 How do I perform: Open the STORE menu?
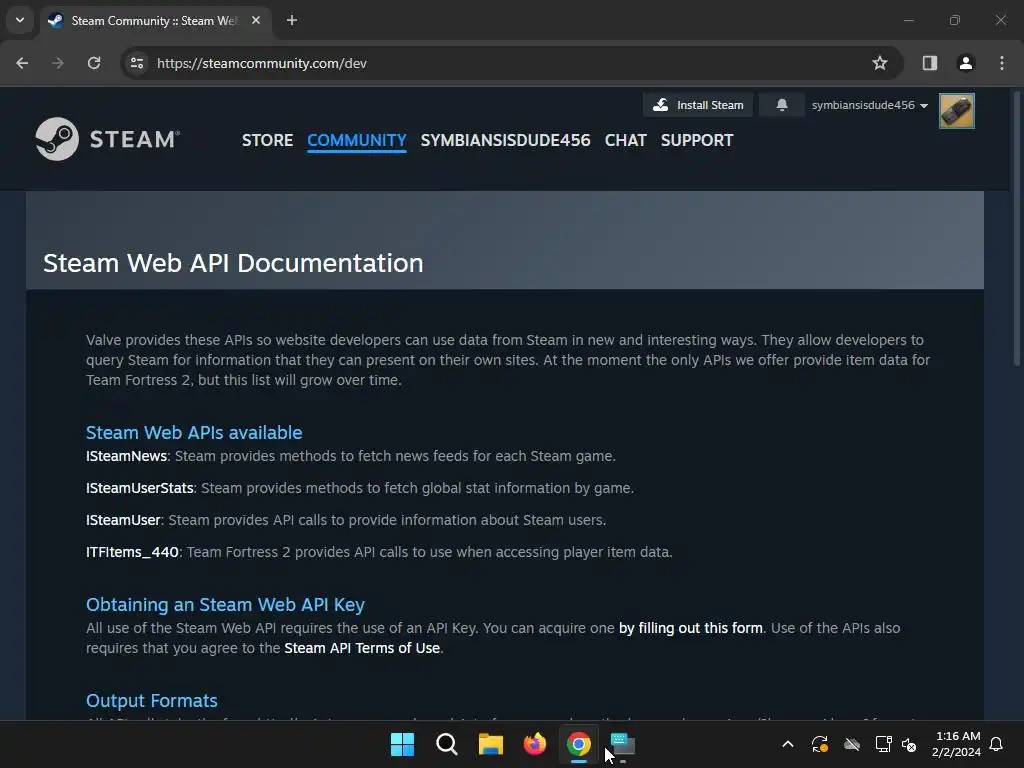267,140
